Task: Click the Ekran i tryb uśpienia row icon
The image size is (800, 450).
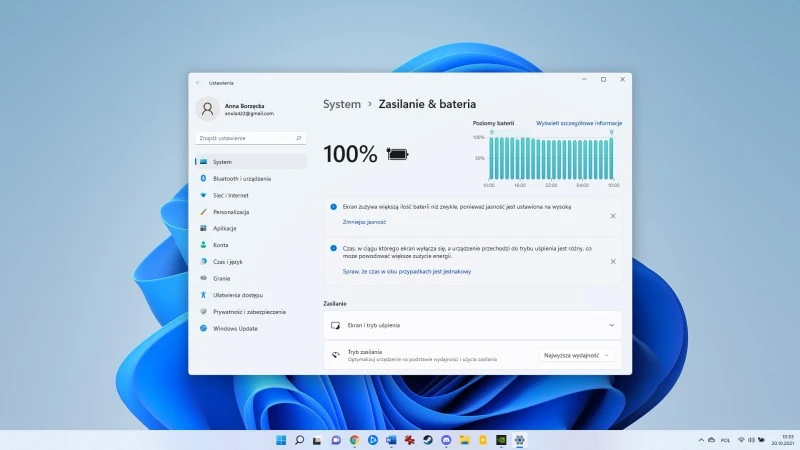Action: [x=335, y=326]
